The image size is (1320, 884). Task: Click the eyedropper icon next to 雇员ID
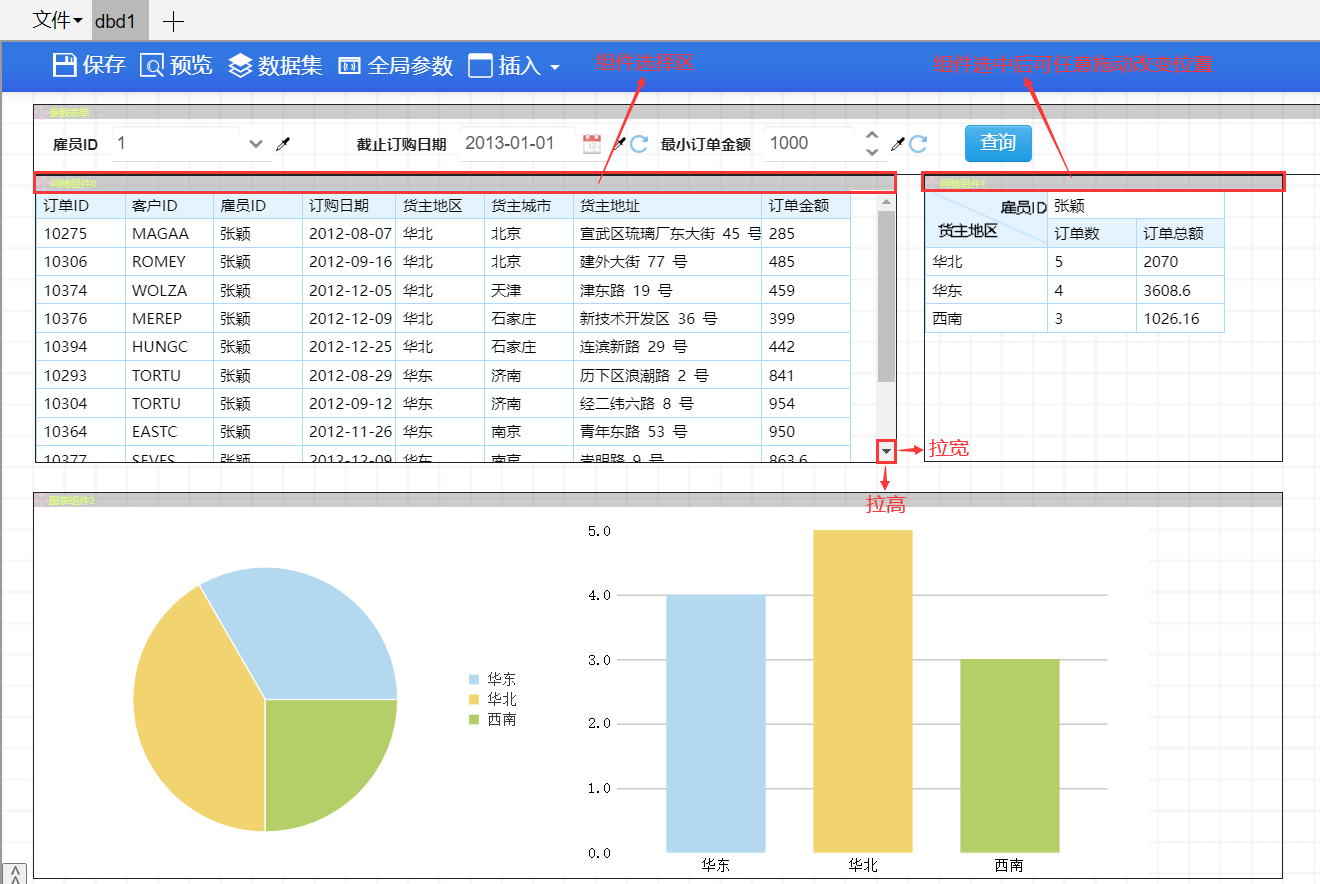coord(283,145)
